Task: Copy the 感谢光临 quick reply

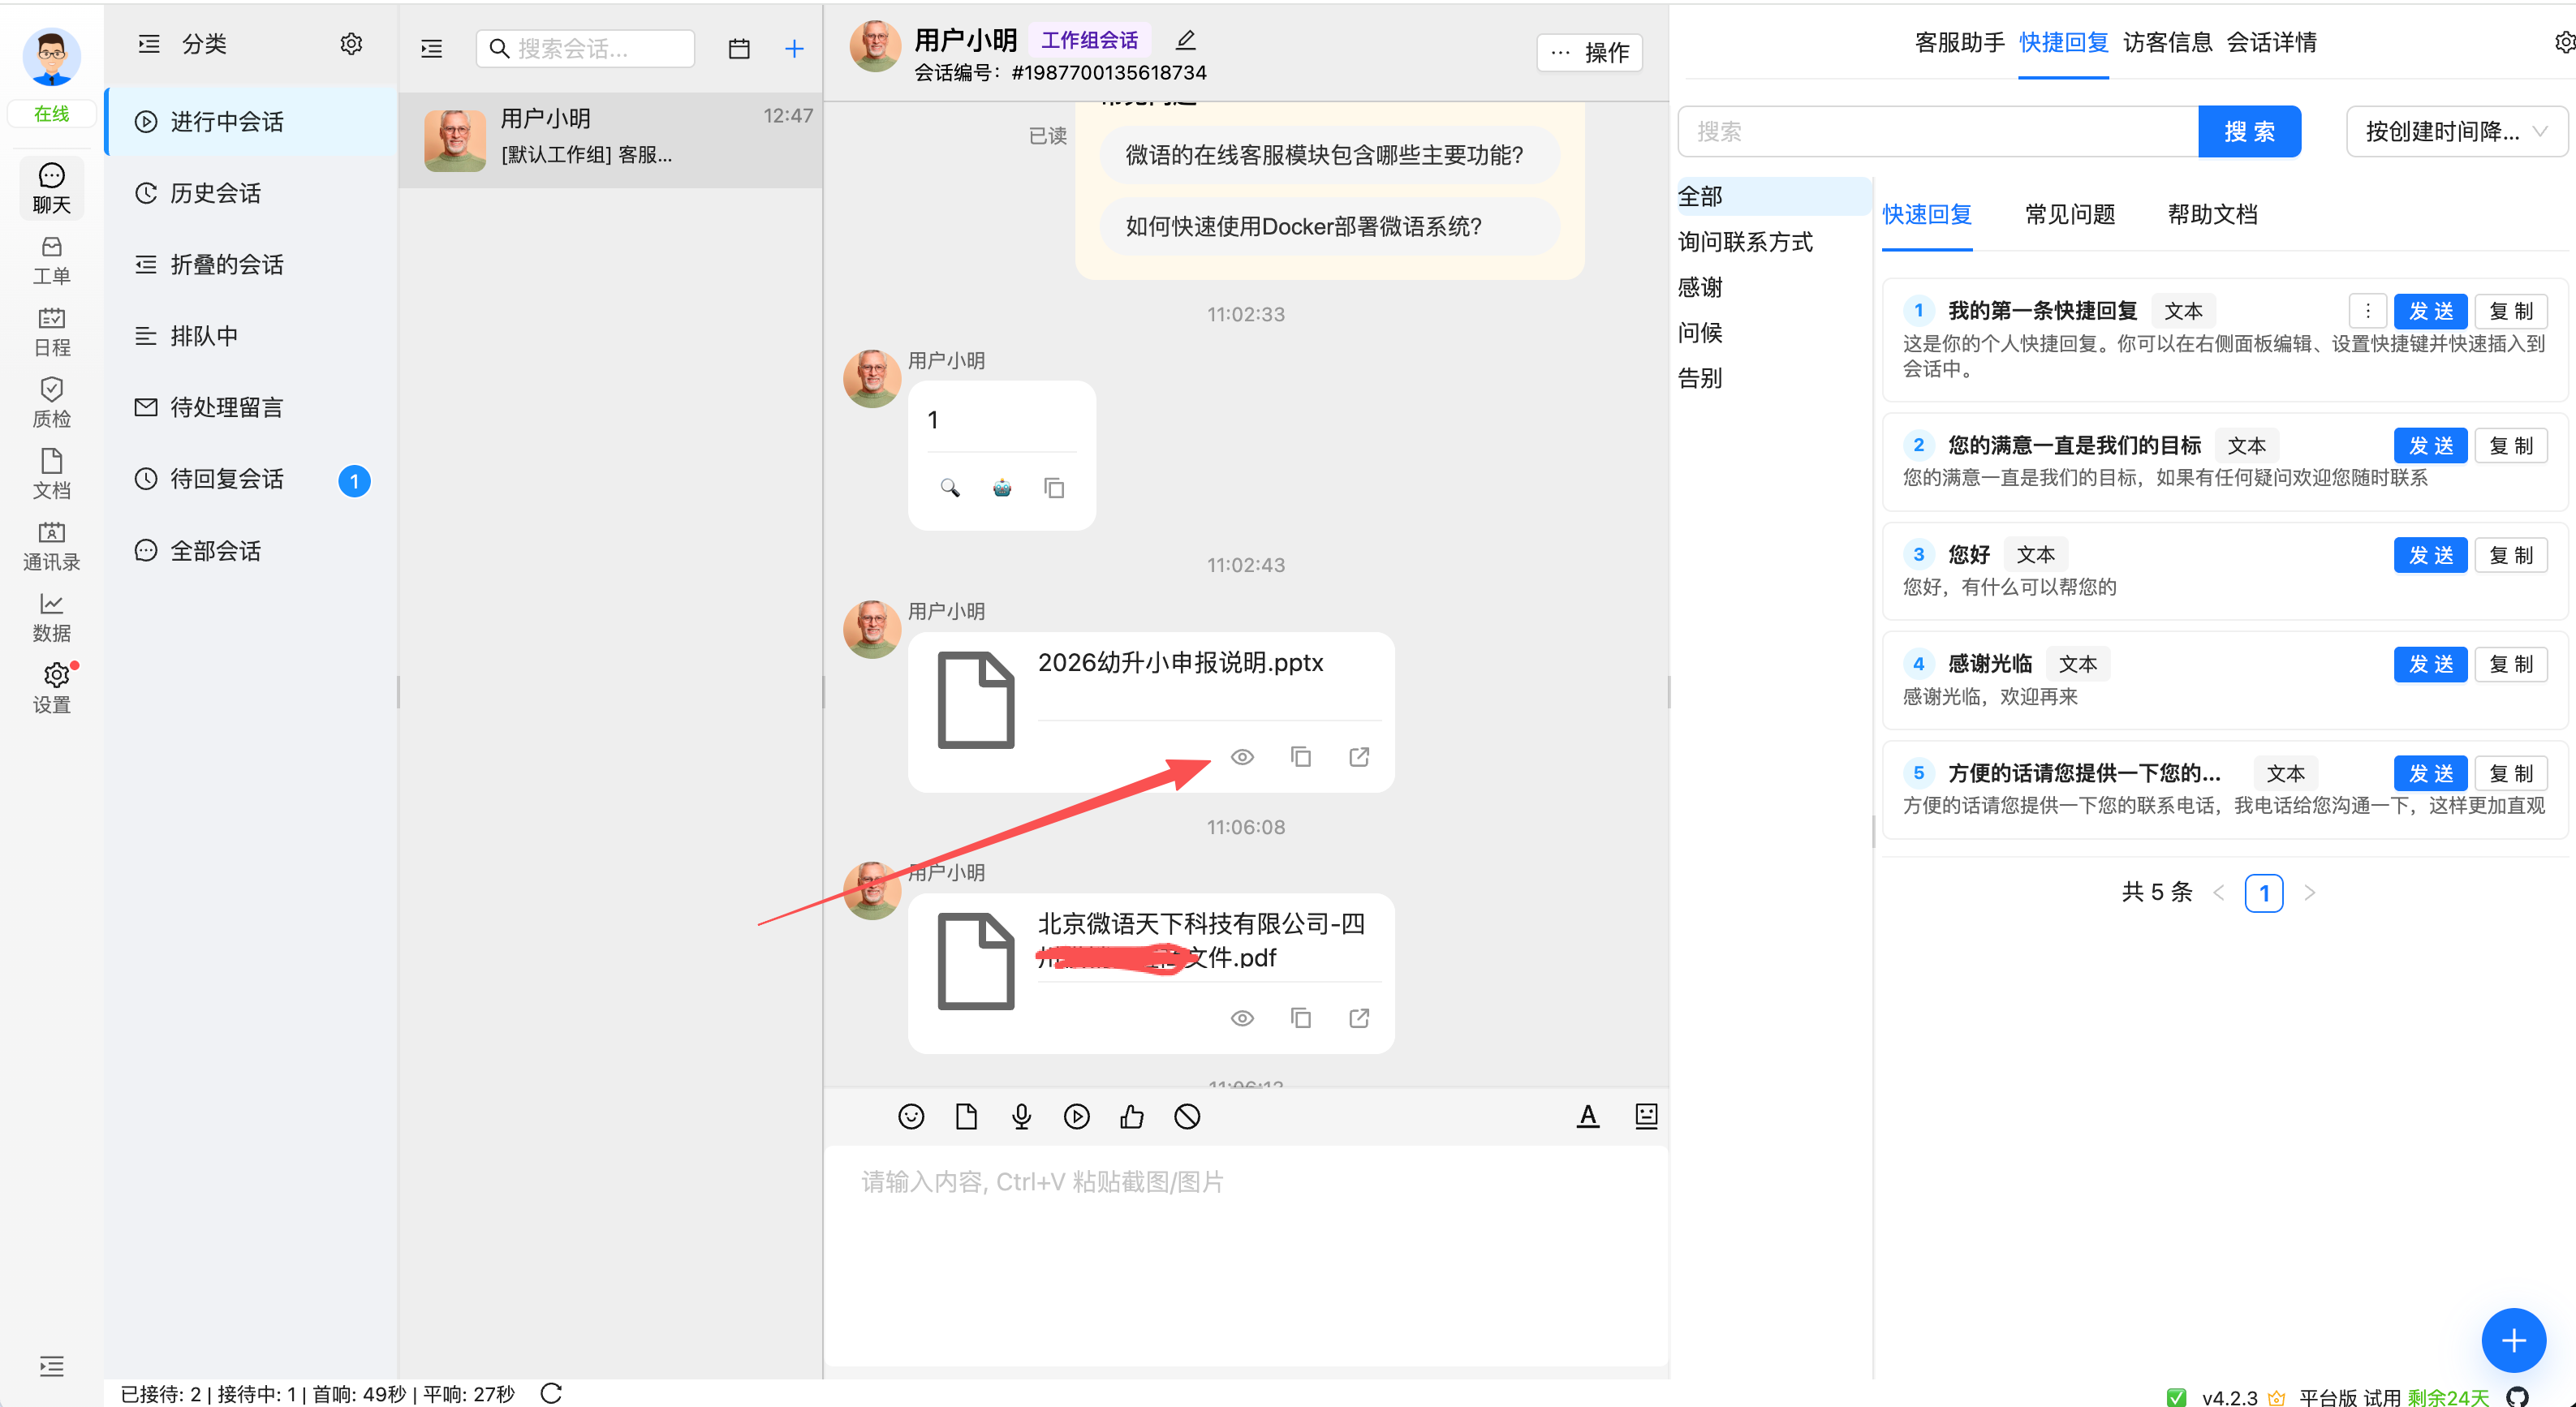Action: click(x=2511, y=664)
